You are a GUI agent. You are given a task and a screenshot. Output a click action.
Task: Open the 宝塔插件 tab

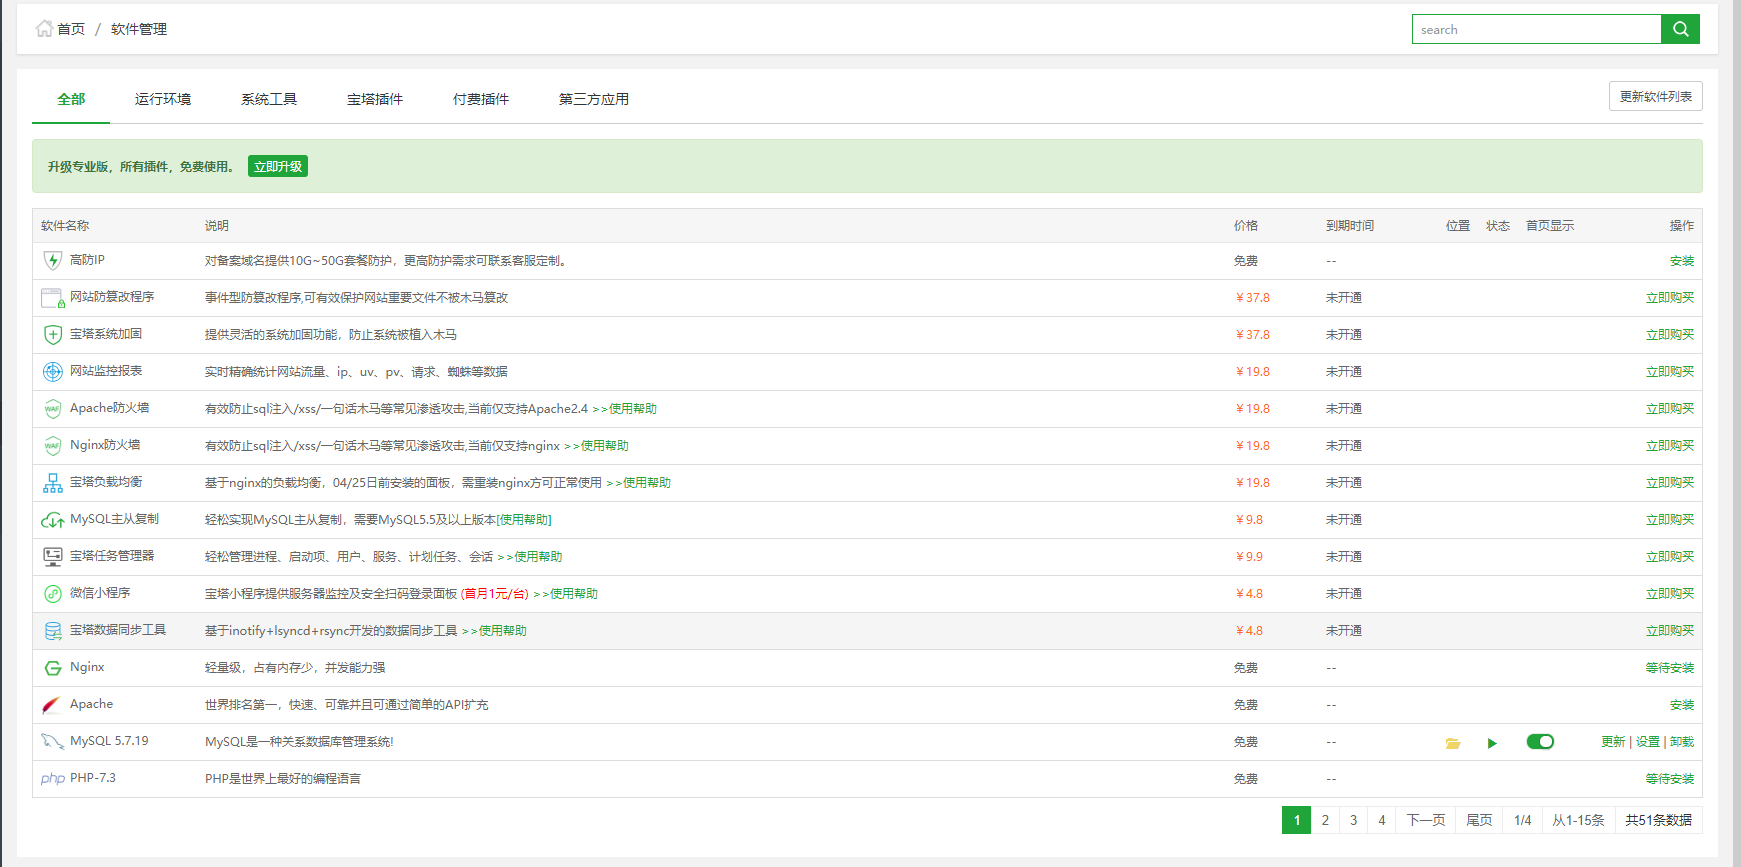(375, 99)
